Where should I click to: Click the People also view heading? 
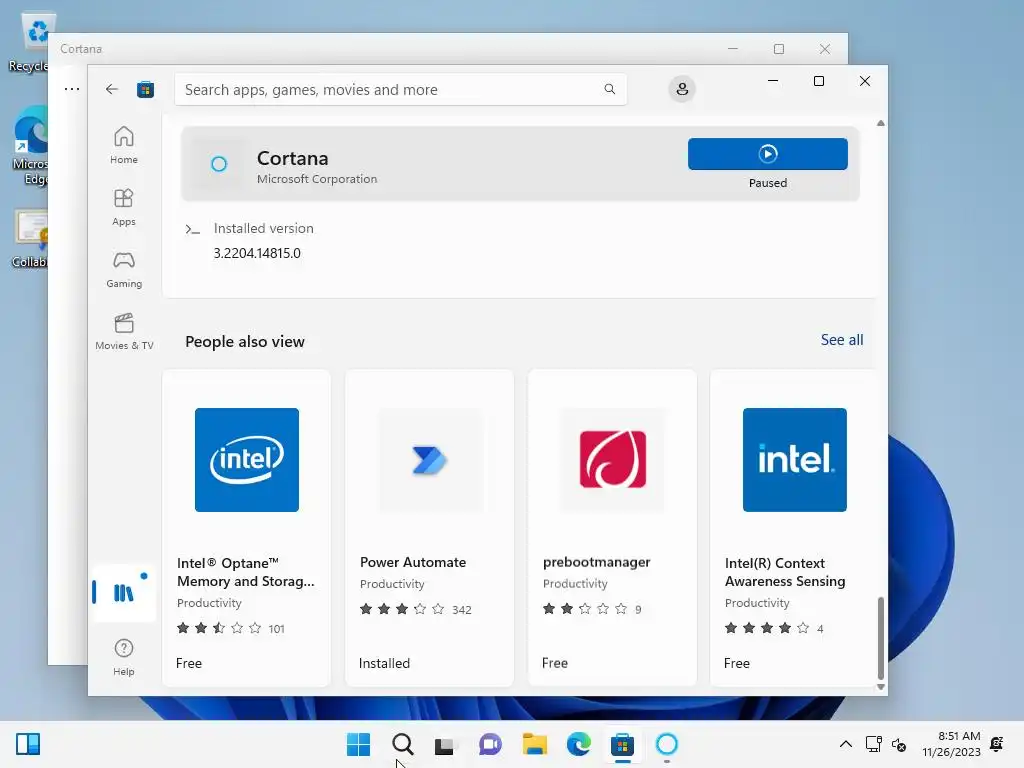245,342
